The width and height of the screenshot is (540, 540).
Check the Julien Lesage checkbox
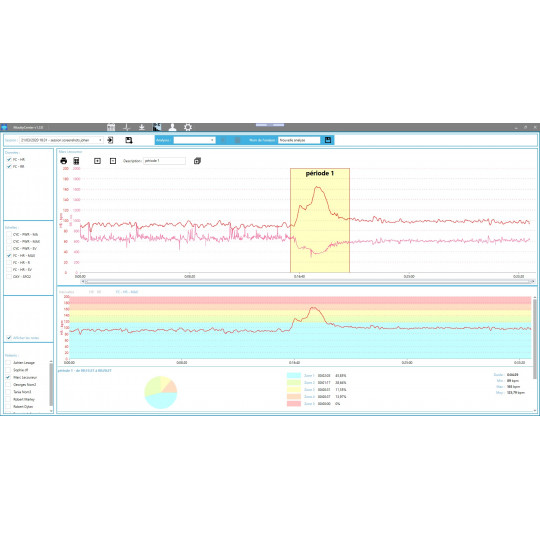click(8, 363)
